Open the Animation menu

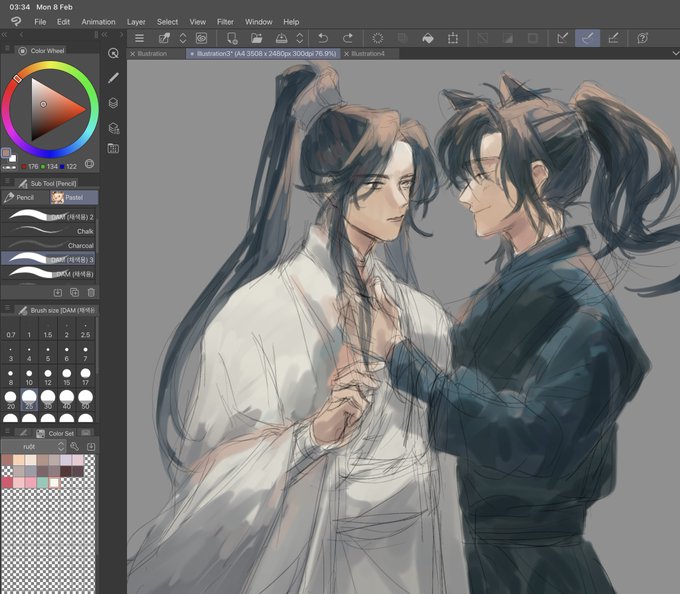pos(98,22)
